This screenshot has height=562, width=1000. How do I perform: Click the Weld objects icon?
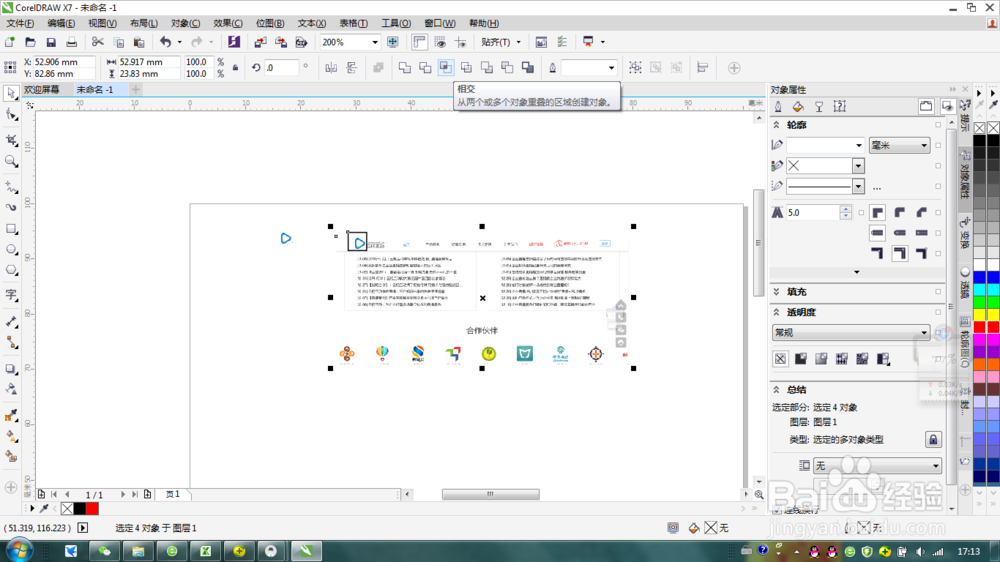click(x=405, y=68)
